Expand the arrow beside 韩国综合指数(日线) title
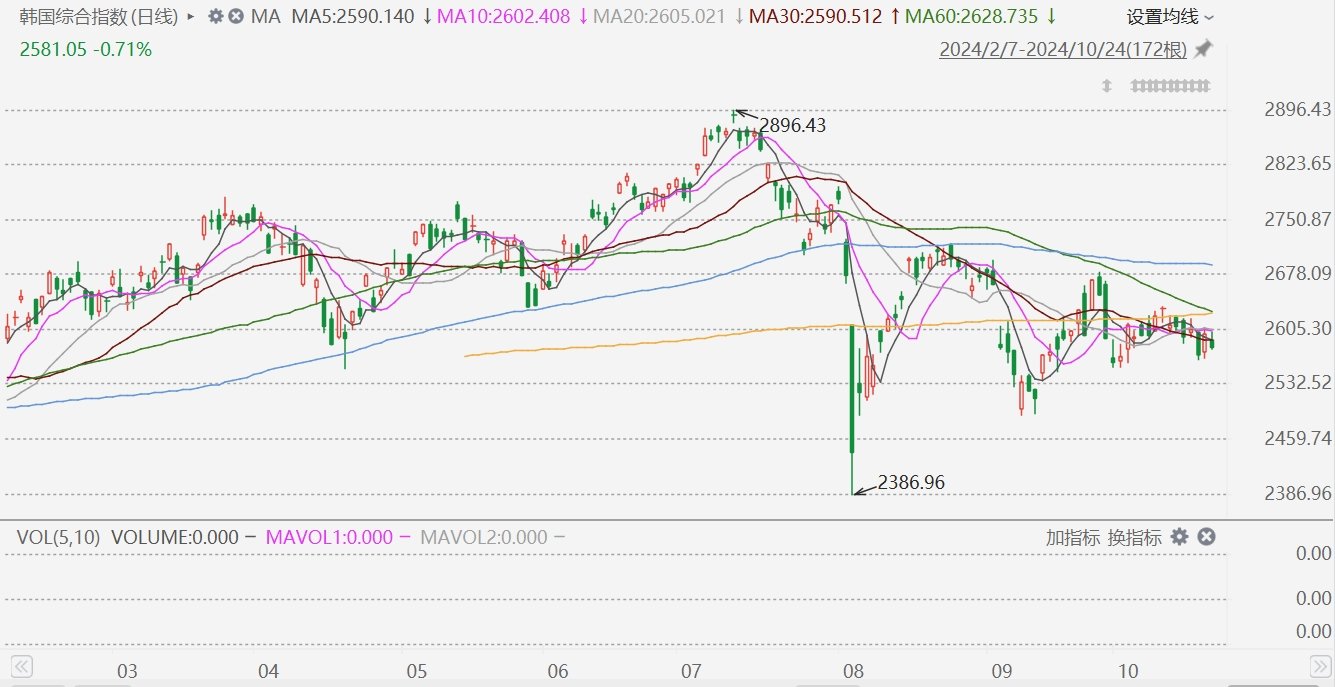 pyautogui.click(x=191, y=17)
